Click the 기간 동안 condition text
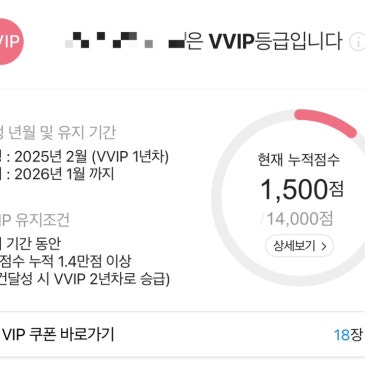This screenshot has height=365, width=365. pos(33,243)
